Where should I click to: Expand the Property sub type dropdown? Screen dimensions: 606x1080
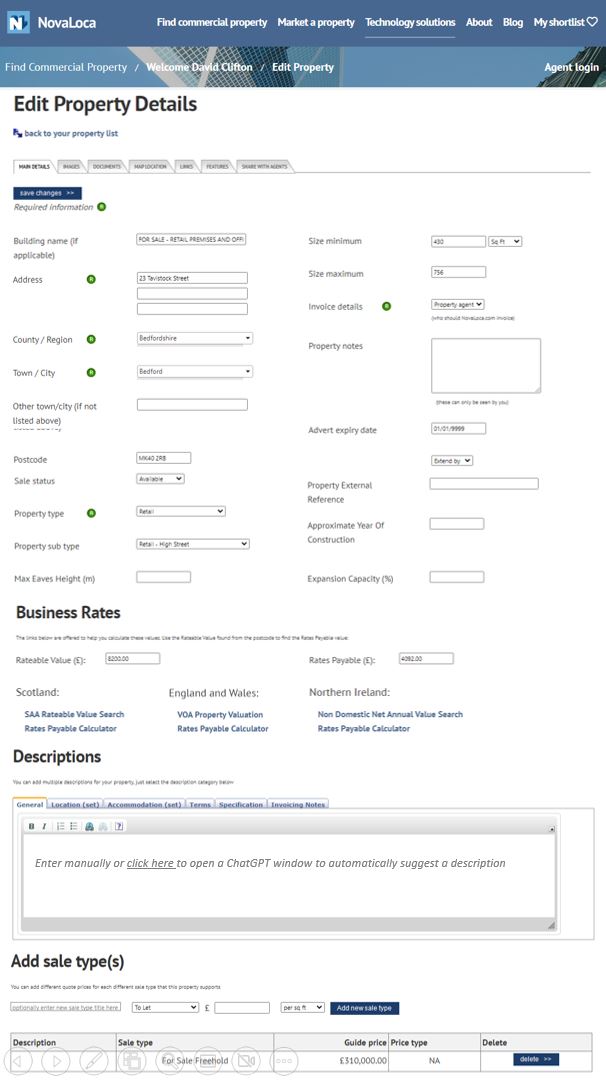click(192, 544)
